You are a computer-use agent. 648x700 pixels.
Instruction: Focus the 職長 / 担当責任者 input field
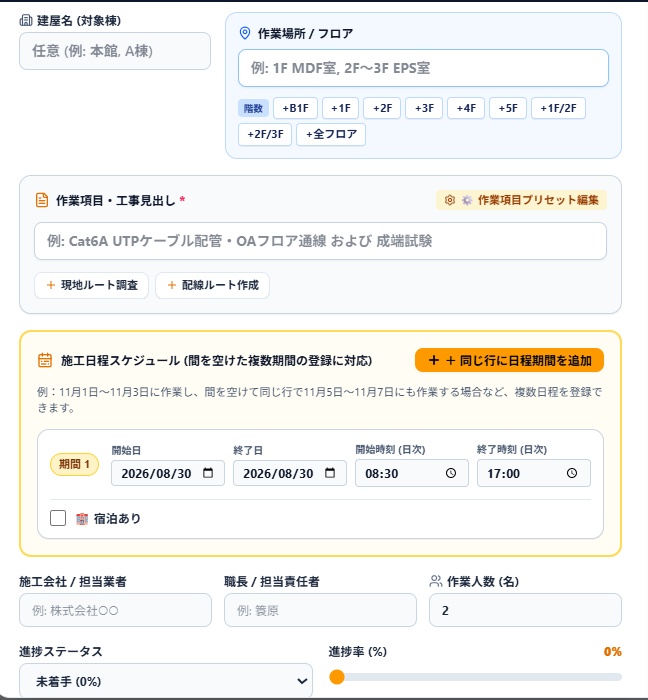(x=320, y=610)
